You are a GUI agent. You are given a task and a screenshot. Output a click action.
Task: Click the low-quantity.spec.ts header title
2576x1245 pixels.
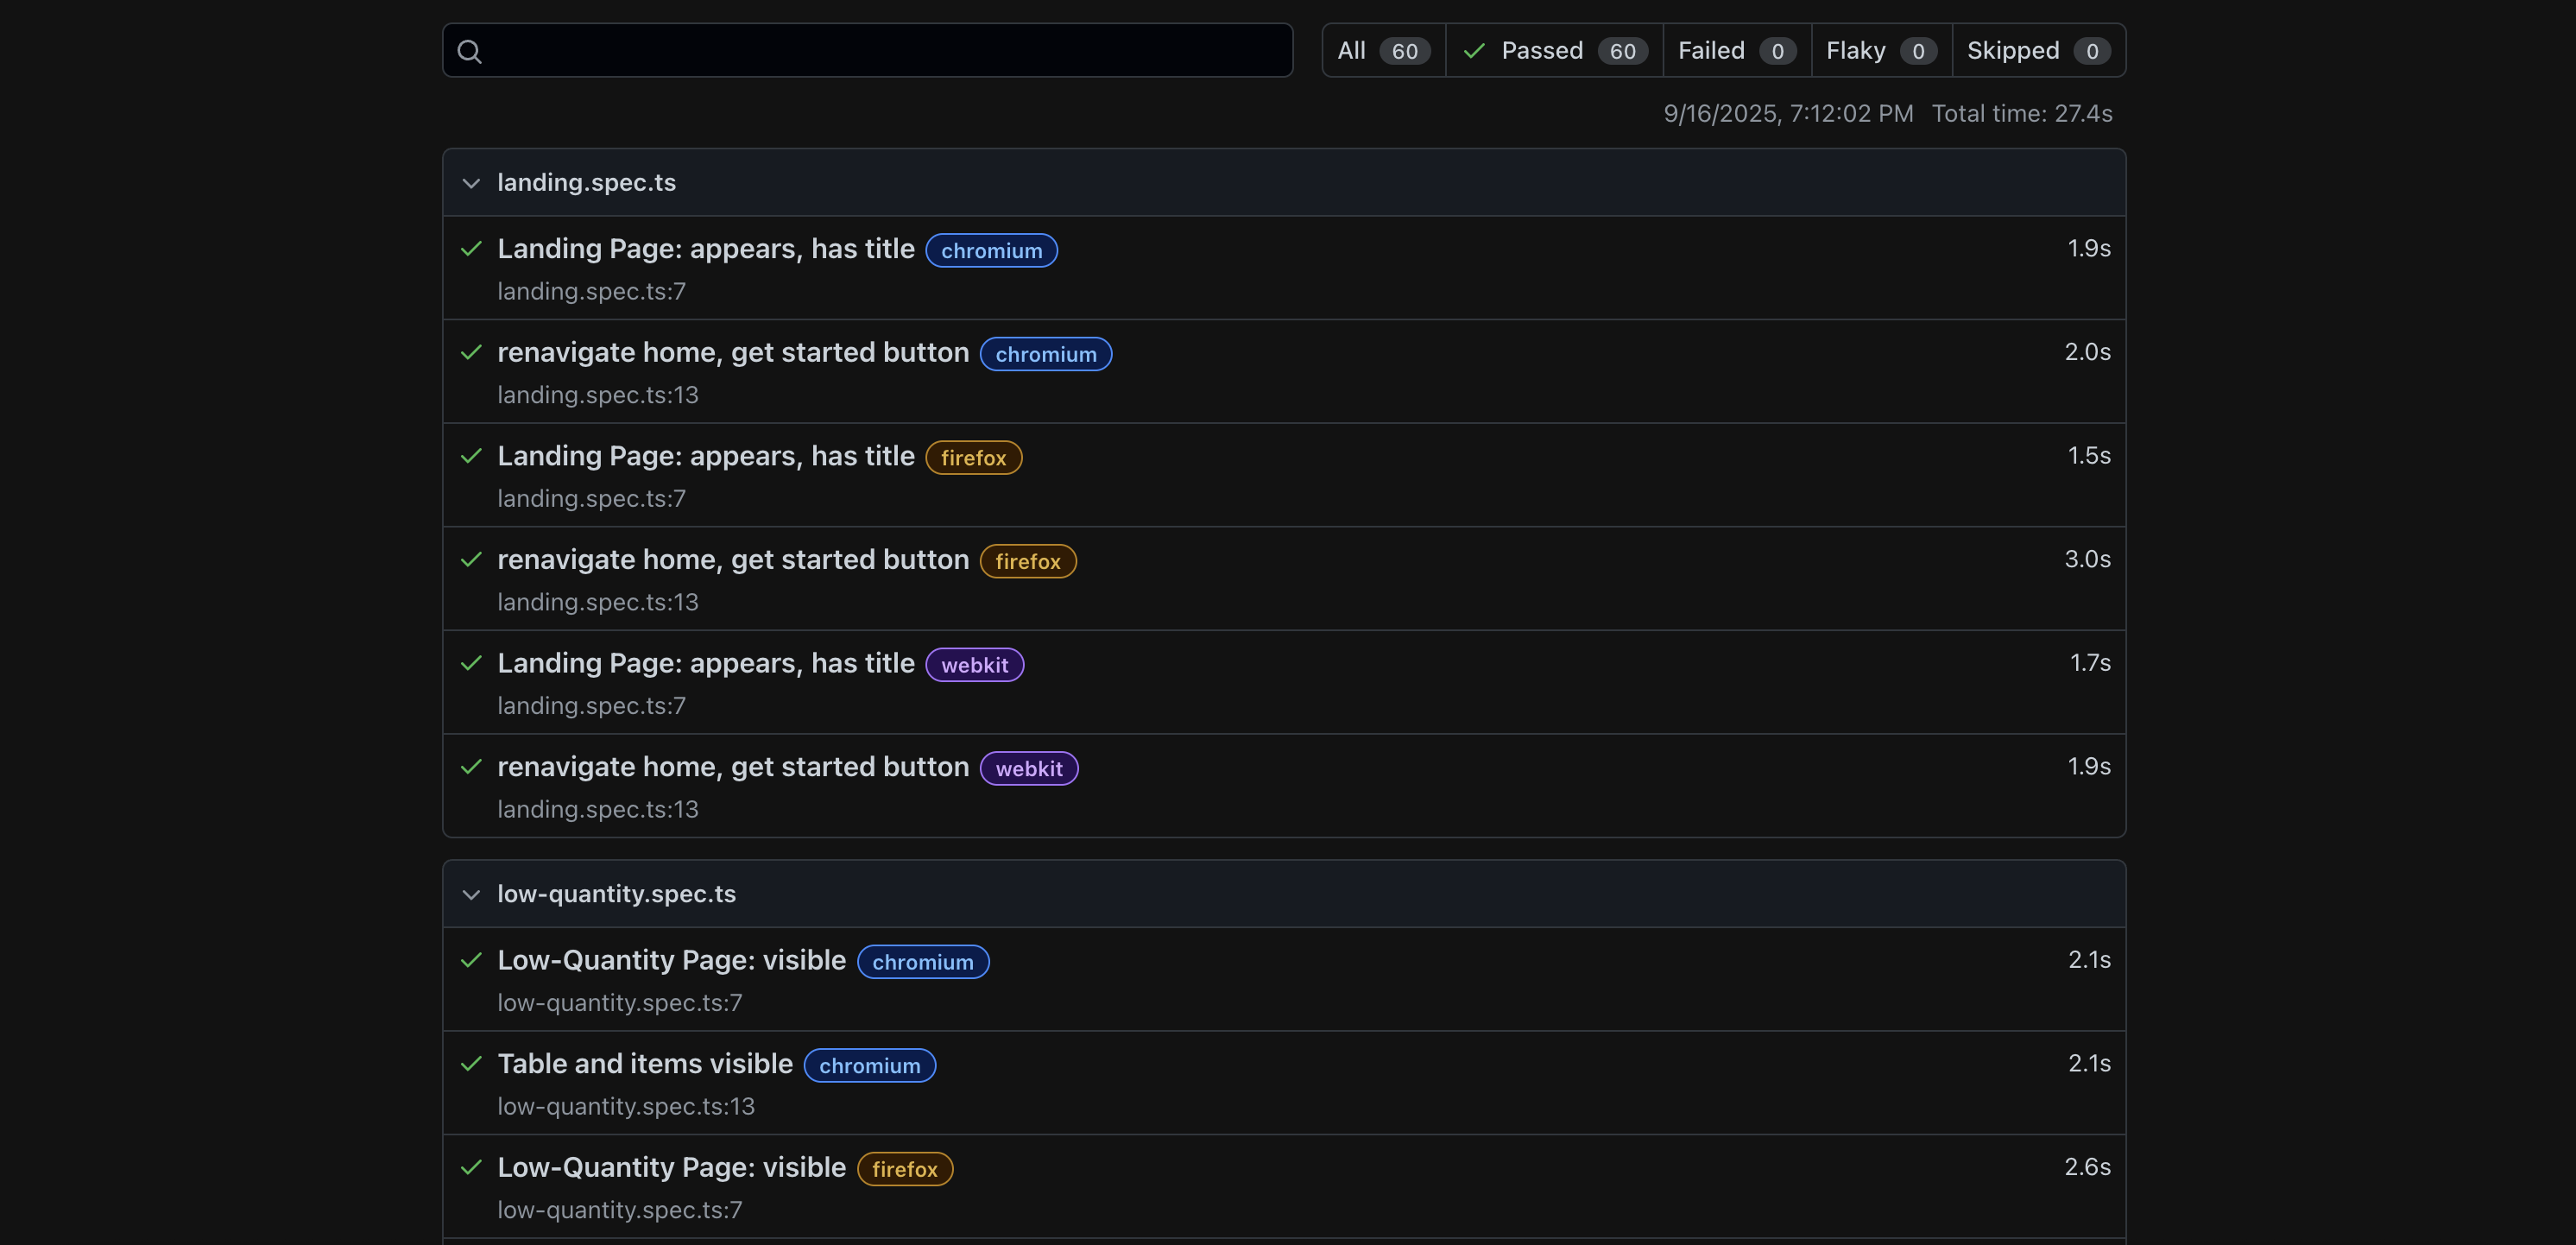[x=616, y=894]
